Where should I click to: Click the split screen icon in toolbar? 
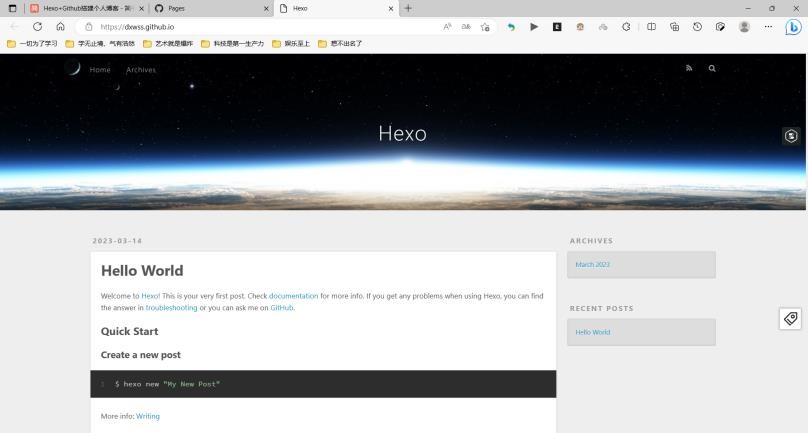pos(651,27)
